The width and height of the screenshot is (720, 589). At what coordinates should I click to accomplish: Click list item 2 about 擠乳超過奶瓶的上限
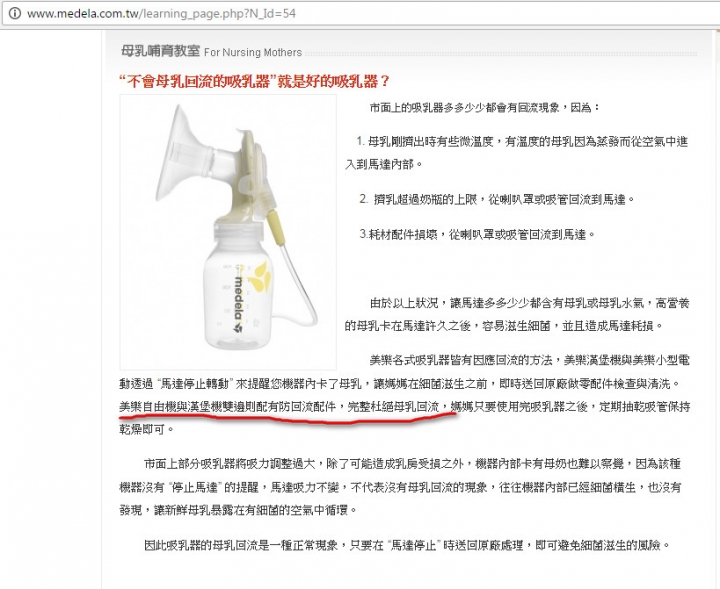coord(497,199)
